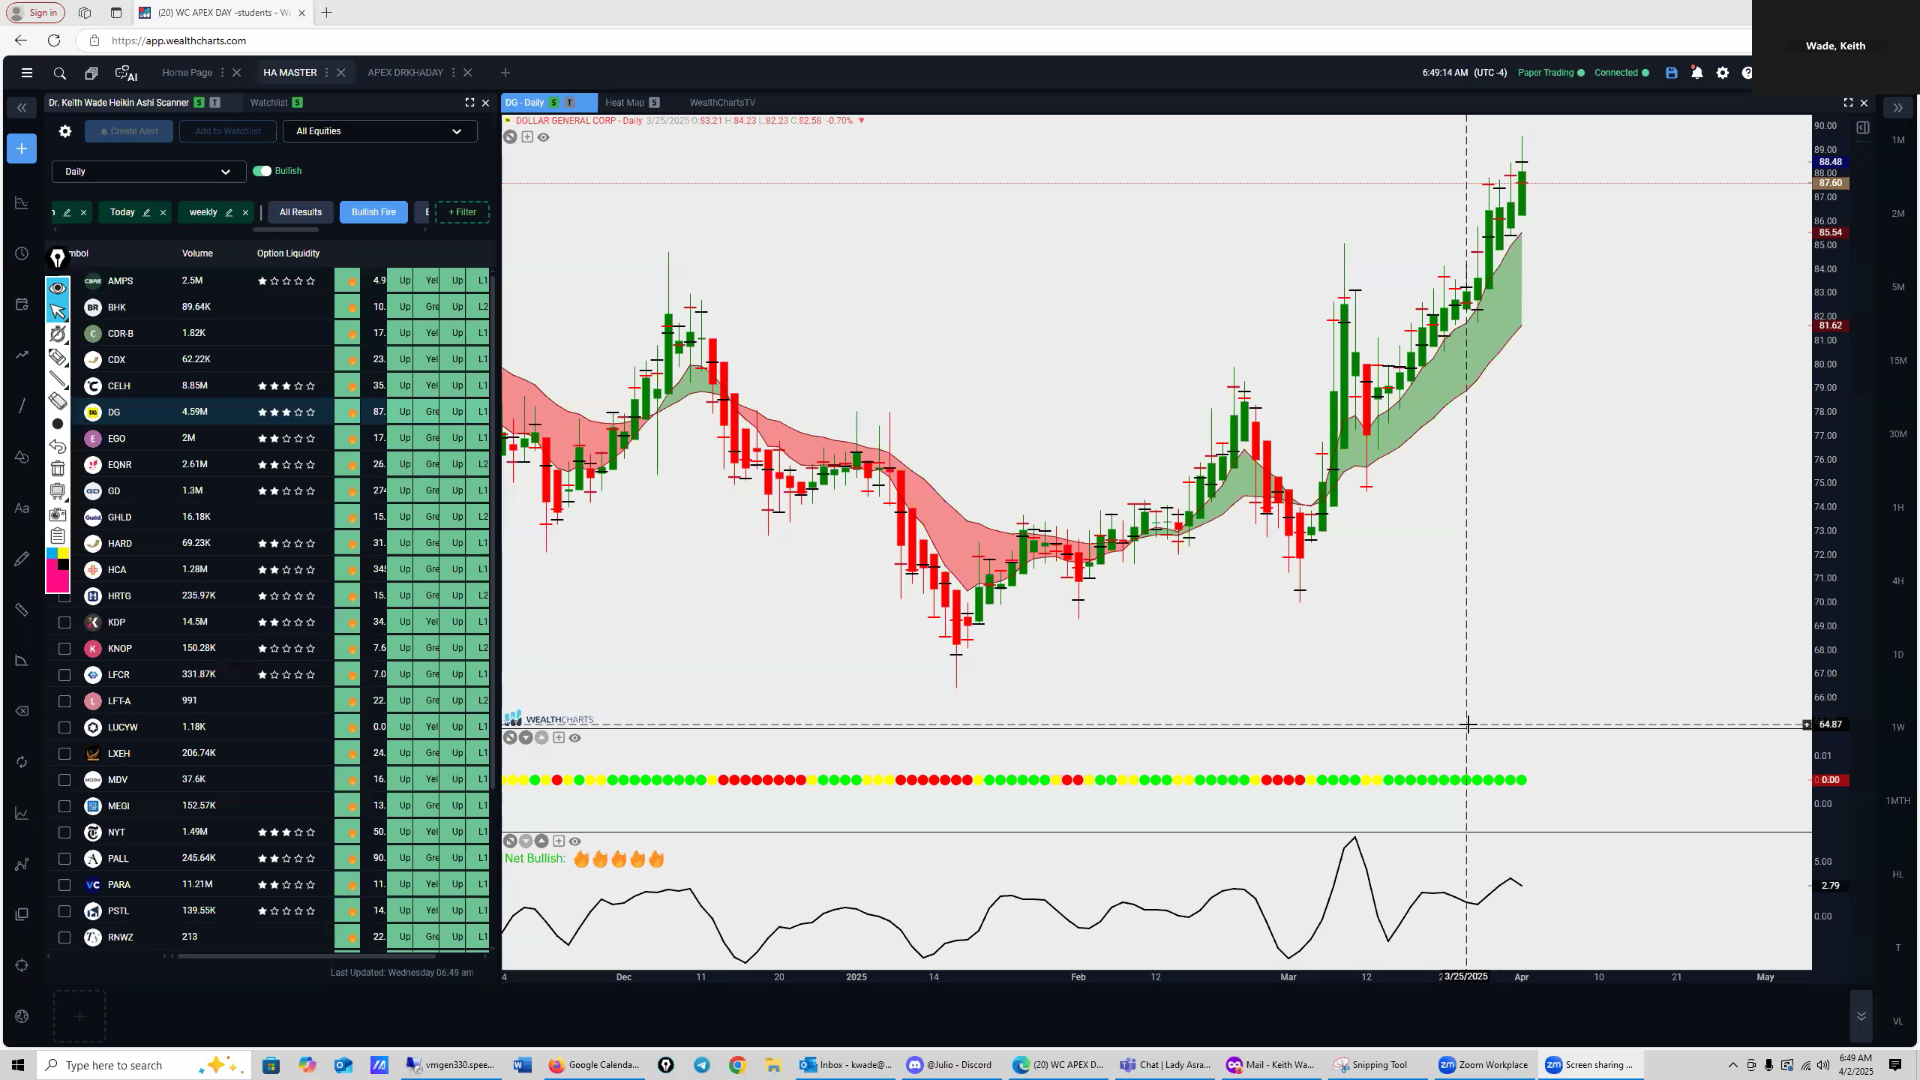The height and width of the screenshot is (1080, 1920).
Task: Switch to the APEX DRKHADAY tab
Action: tap(405, 73)
